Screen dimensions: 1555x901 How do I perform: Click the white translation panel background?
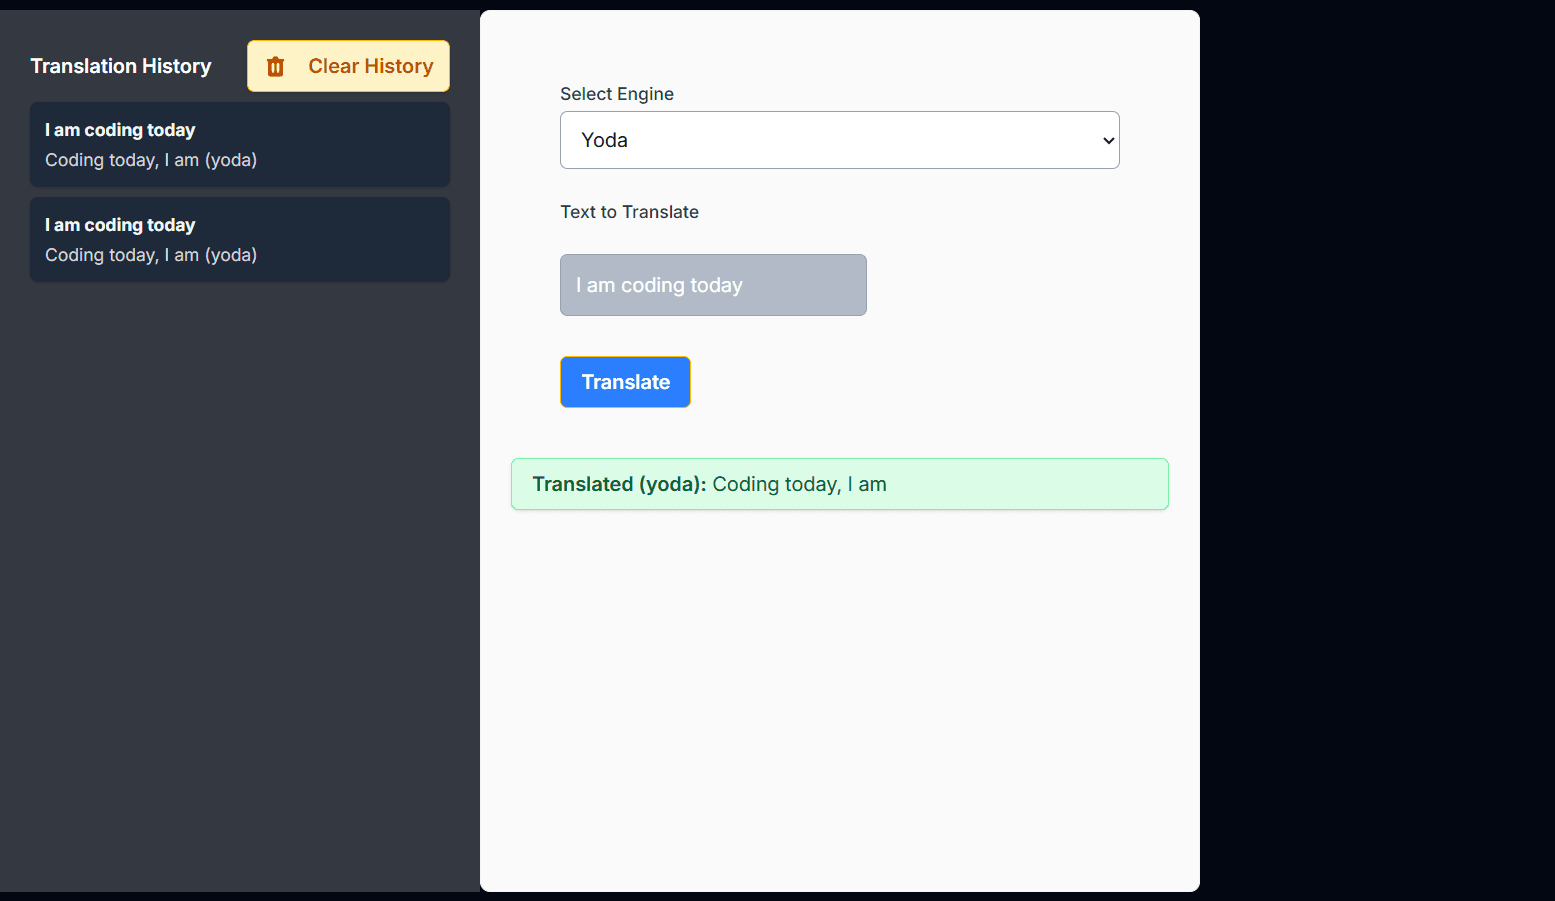tap(839, 700)
